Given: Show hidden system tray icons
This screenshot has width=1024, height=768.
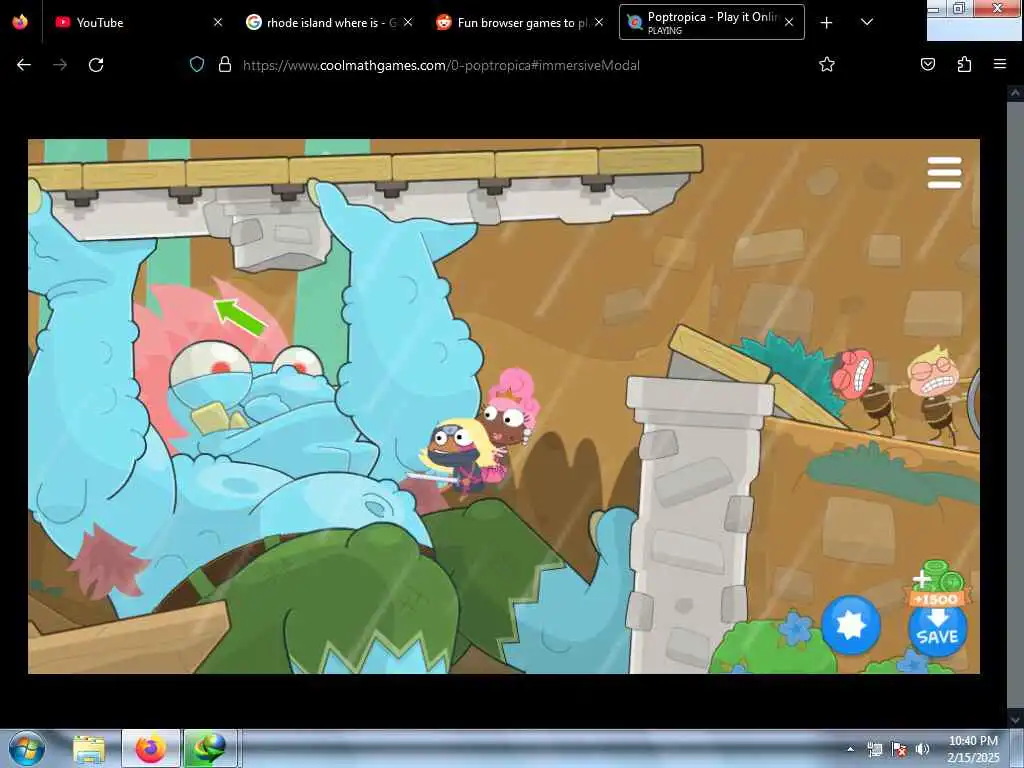Looking at the screenshot, I should [850, 749].
